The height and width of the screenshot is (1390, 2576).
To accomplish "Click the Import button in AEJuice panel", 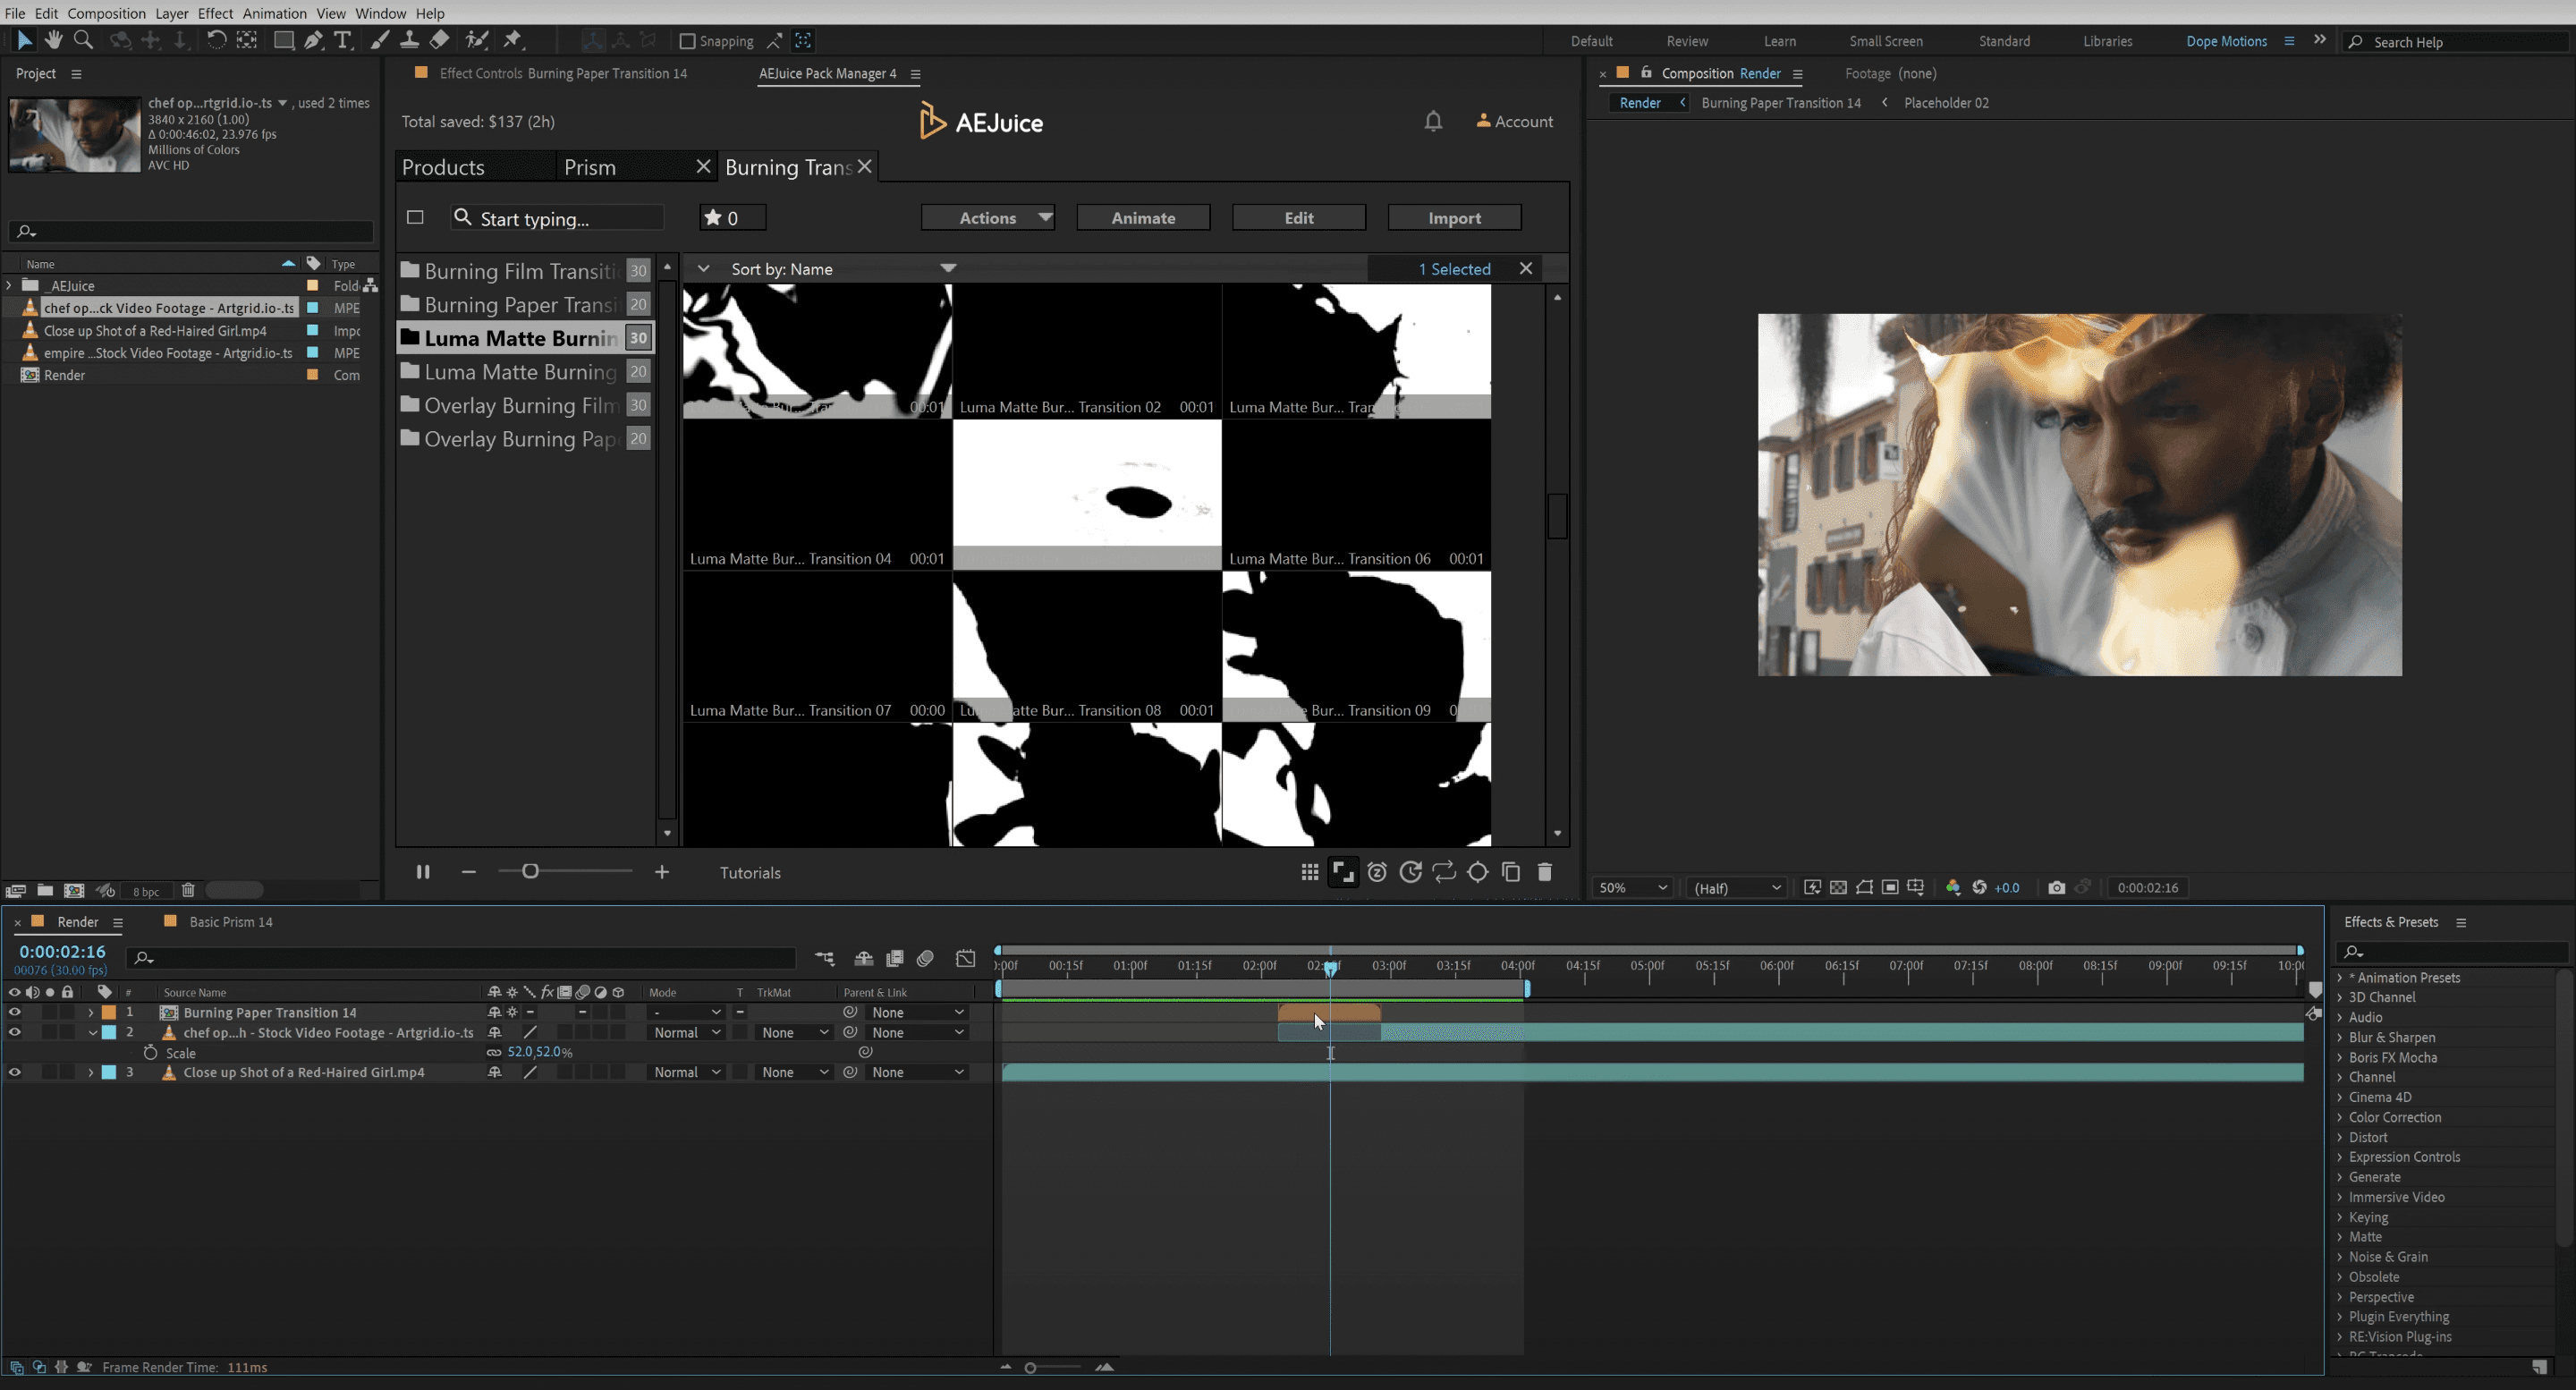I will pos(1453,217).
